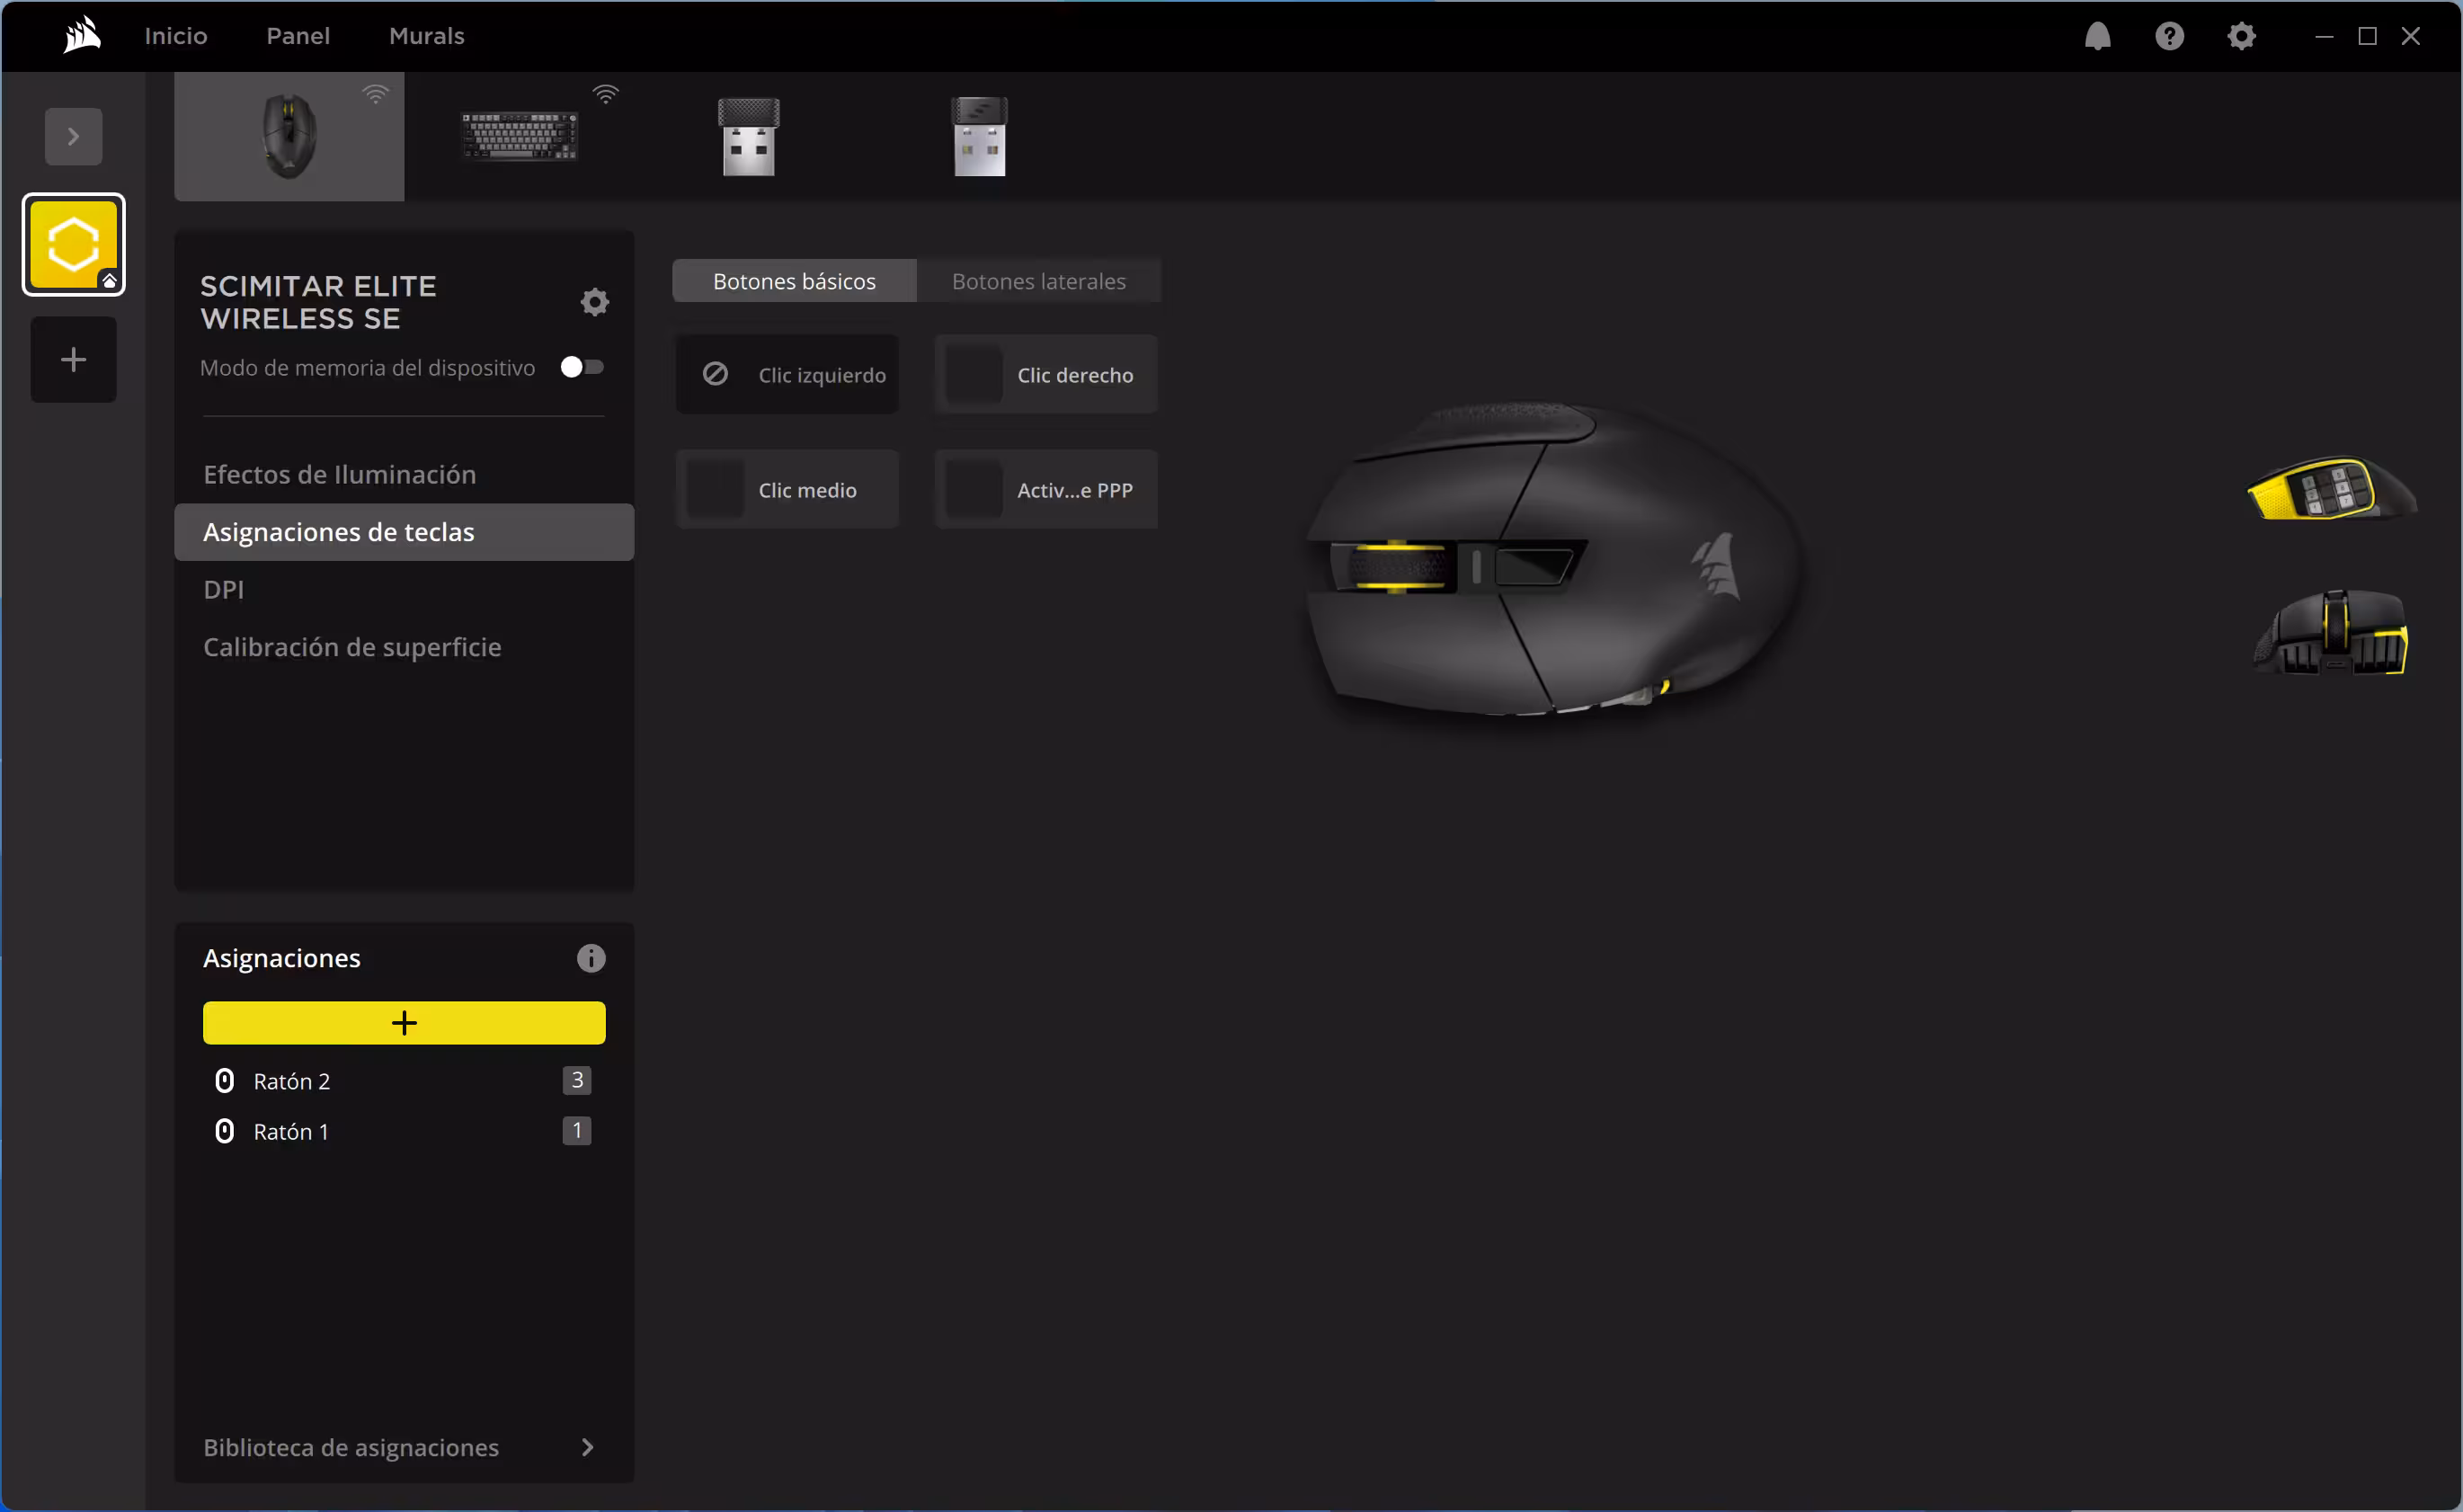Select the yellow hexagon profile icon
Viewport: 2463px width, 1512px height.
coord(74,245)
